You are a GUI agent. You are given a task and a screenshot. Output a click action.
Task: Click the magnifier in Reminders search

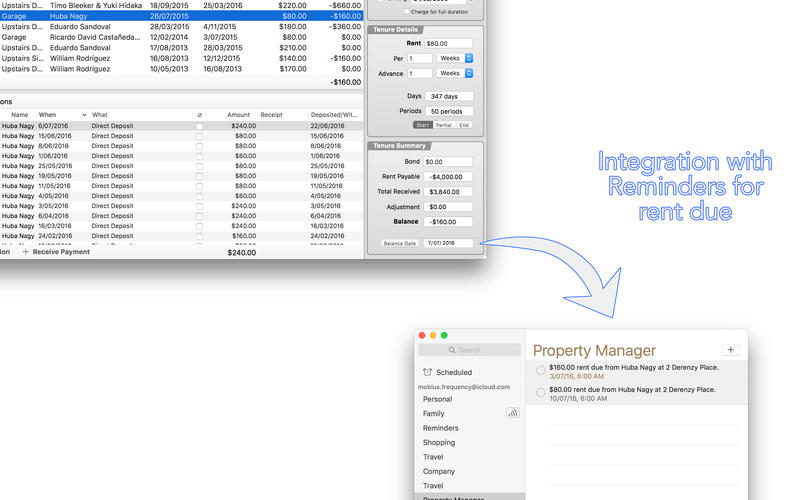(452, 350)
